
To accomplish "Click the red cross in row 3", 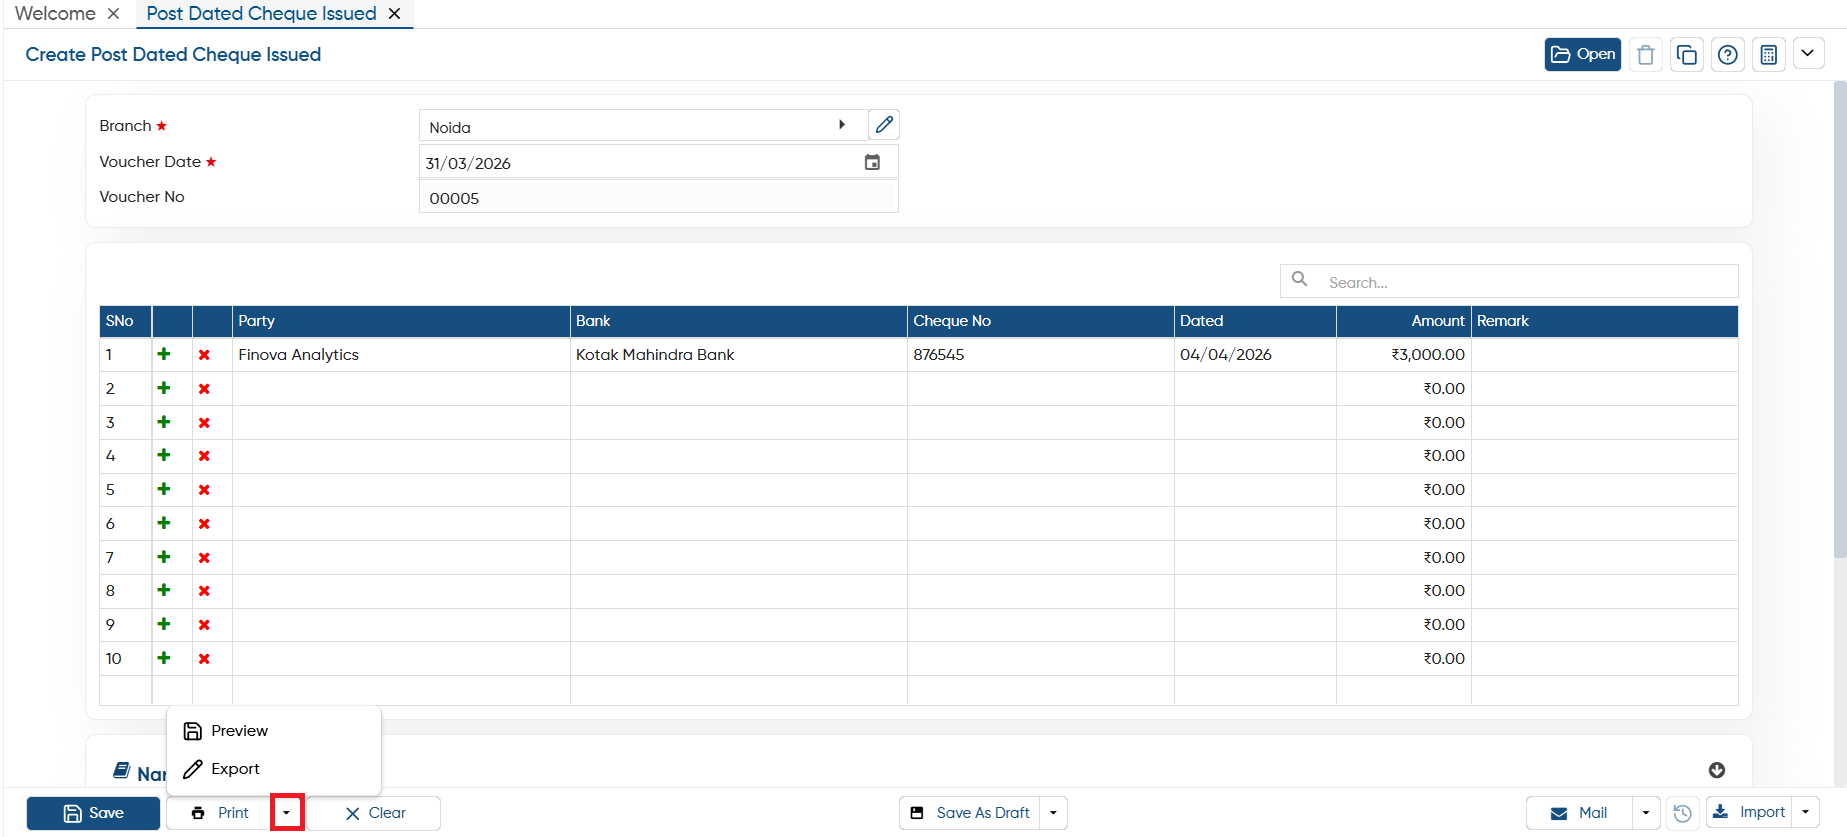I will tap(204, 423).
